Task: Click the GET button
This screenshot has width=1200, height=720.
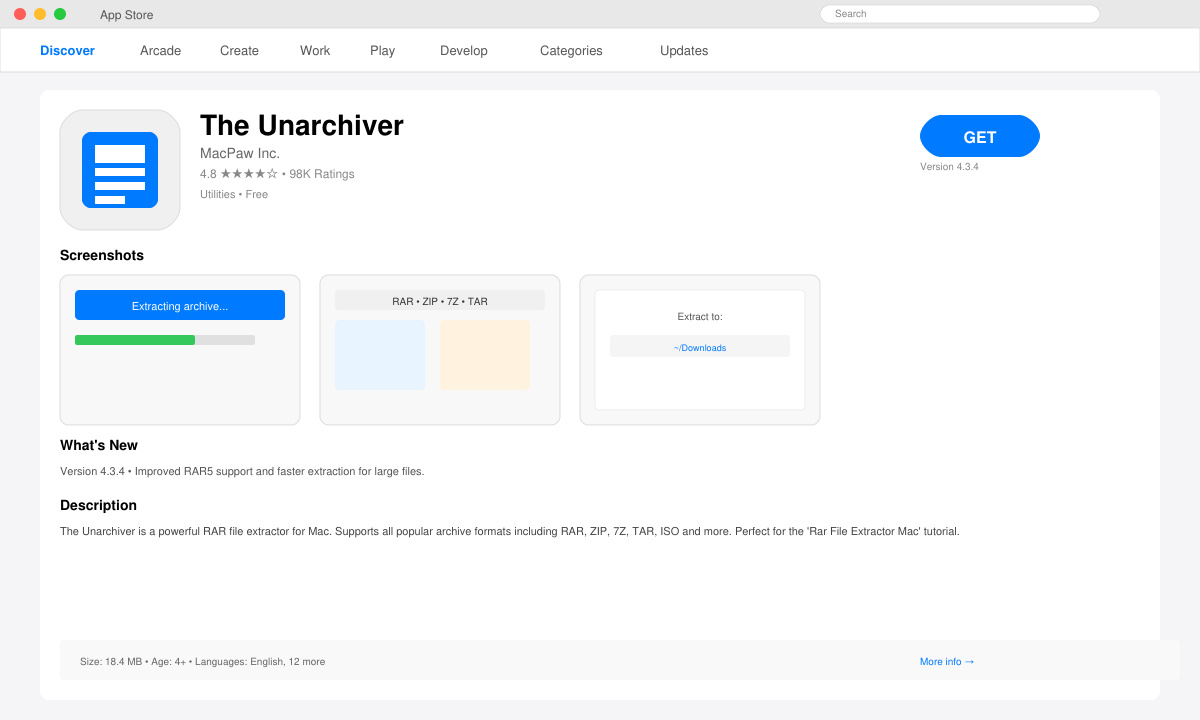Action: (980, 136)
